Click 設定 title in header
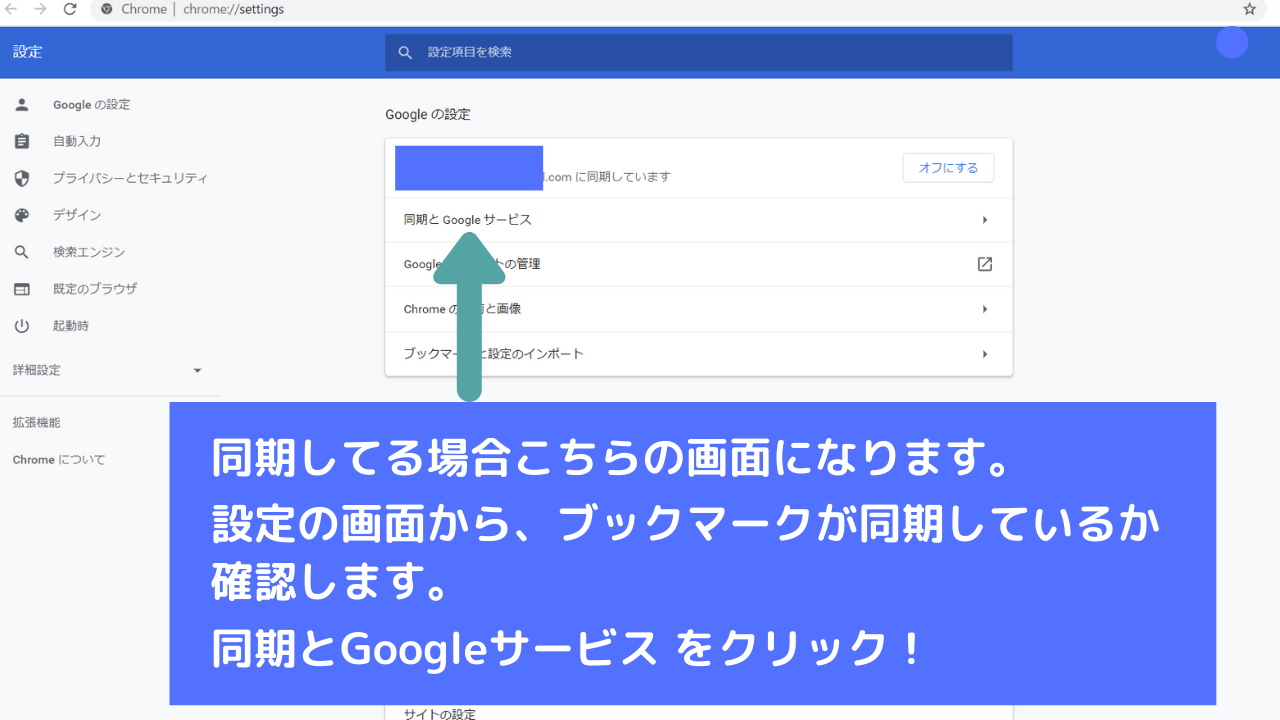Screen dimensions: 1280x720 coord(28,52)
